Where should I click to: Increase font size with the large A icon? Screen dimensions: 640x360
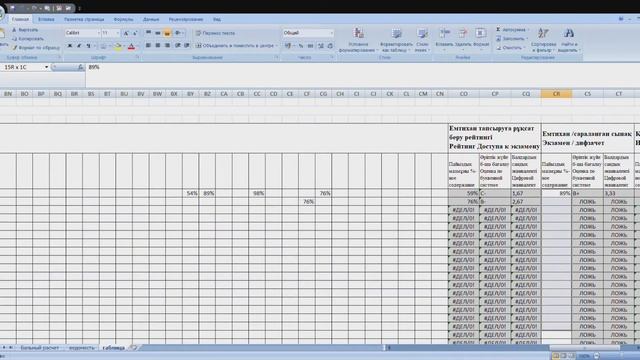(x=126, y=33)
